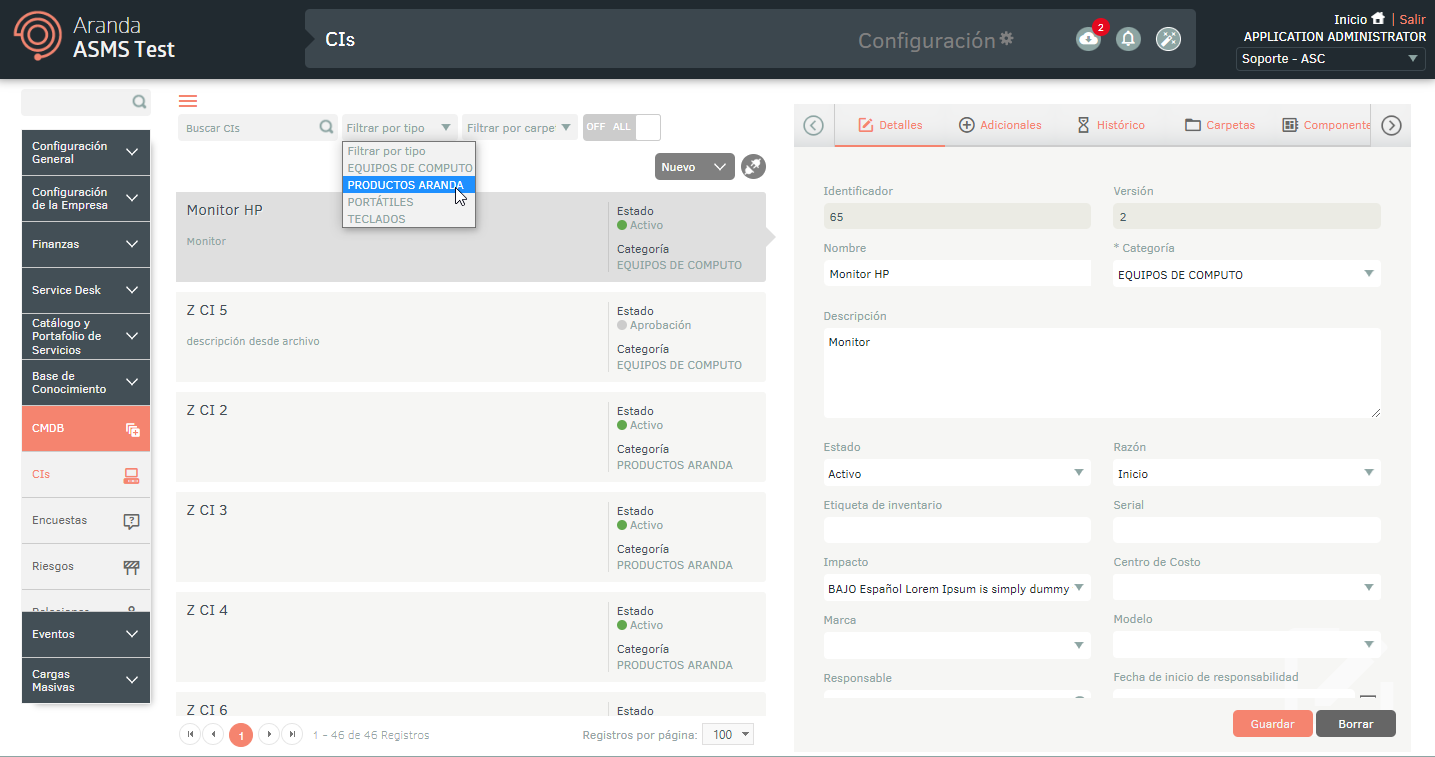Open the Categoría dropdown
The height and width of the screenshot is (757, 1435).
pyautogui.click(x=1247, y=274)
